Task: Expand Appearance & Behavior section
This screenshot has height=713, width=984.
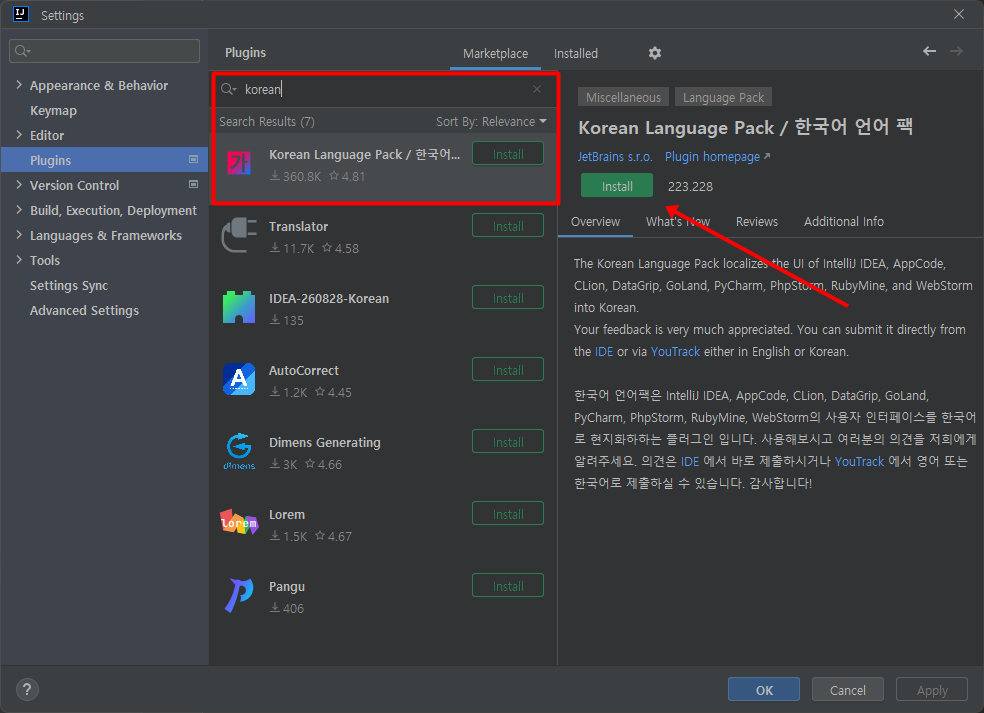Action: [x=19, y=85]
